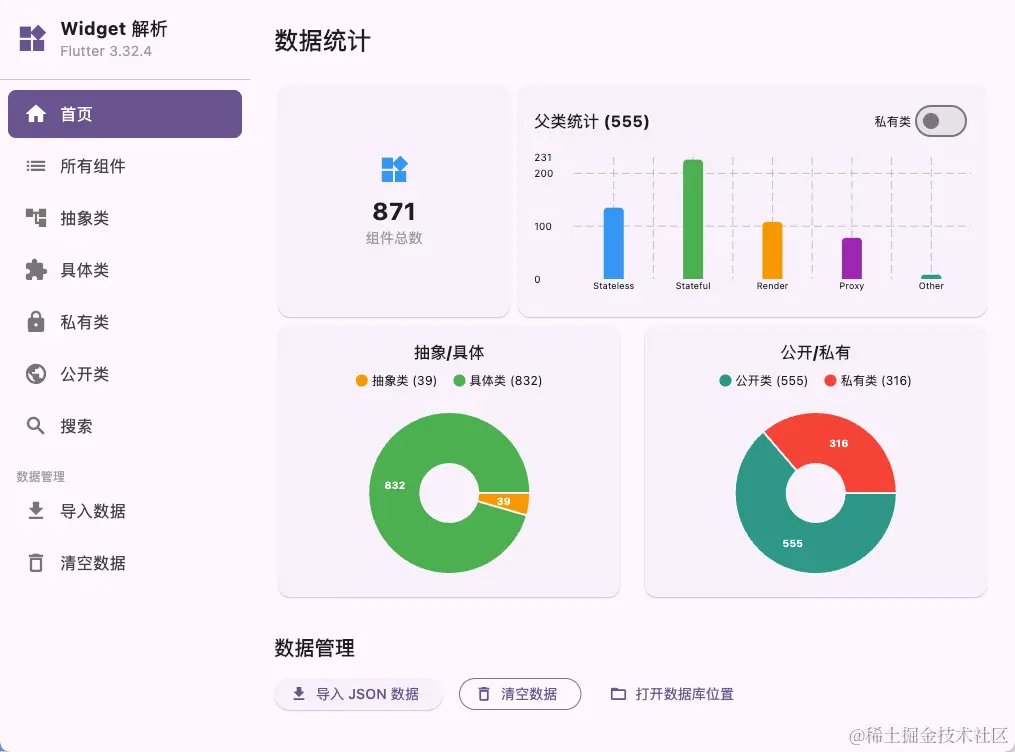Toggle the 私有类 switch on
The image size is (1015, 752).
(941, 121)
